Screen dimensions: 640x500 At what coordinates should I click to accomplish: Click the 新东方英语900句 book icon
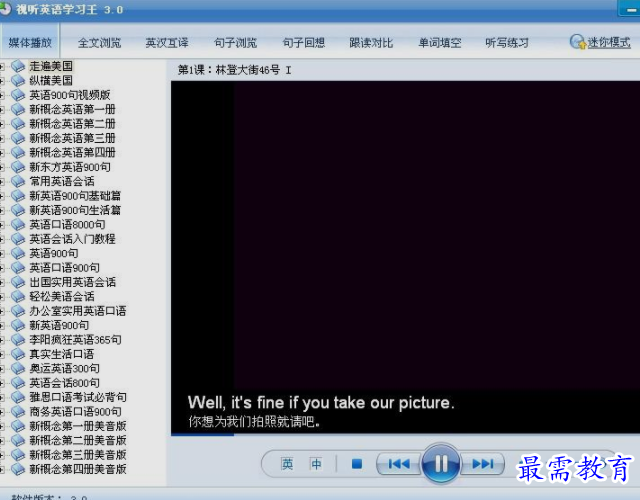pos(18,167)
